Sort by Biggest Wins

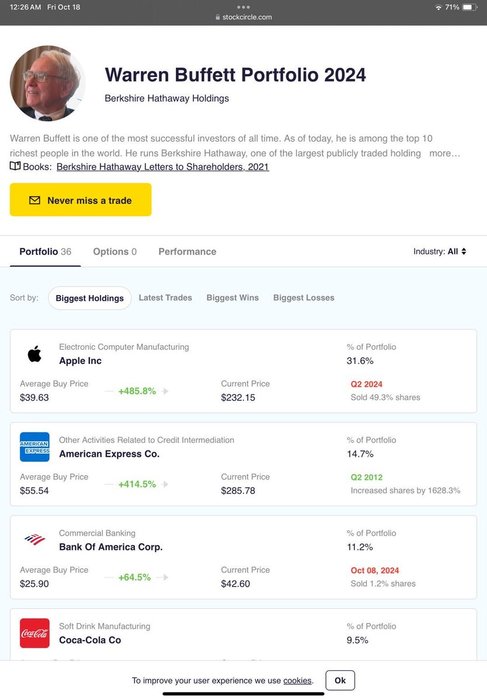[233, 298]
